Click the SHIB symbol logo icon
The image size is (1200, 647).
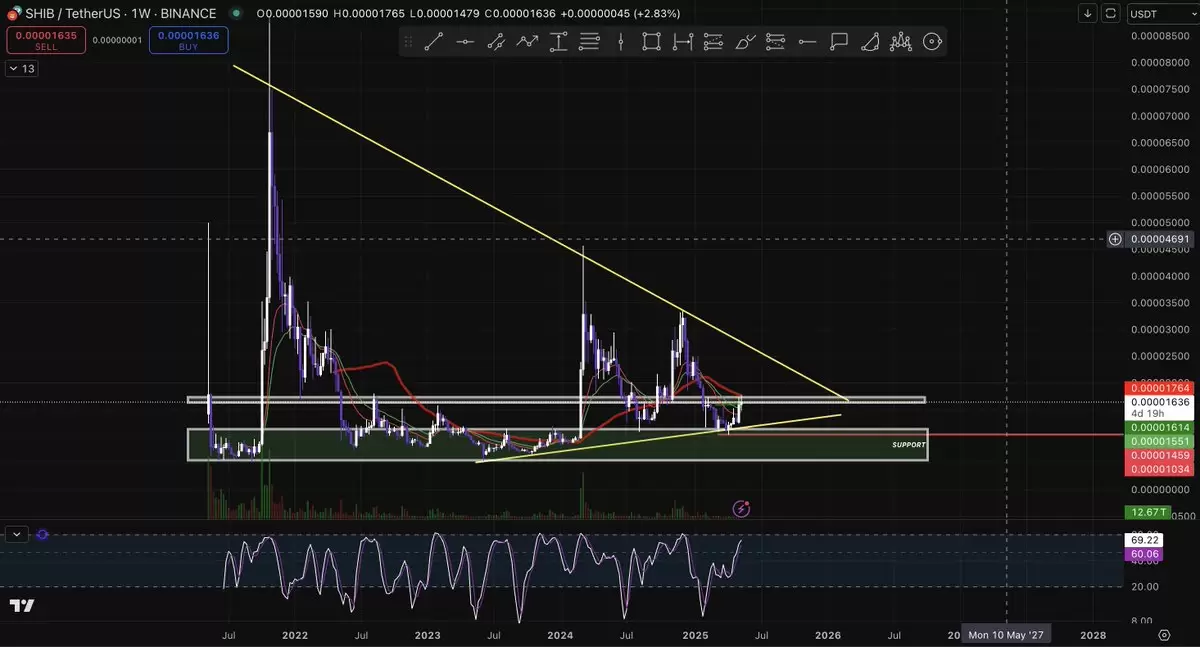[12, 13]
